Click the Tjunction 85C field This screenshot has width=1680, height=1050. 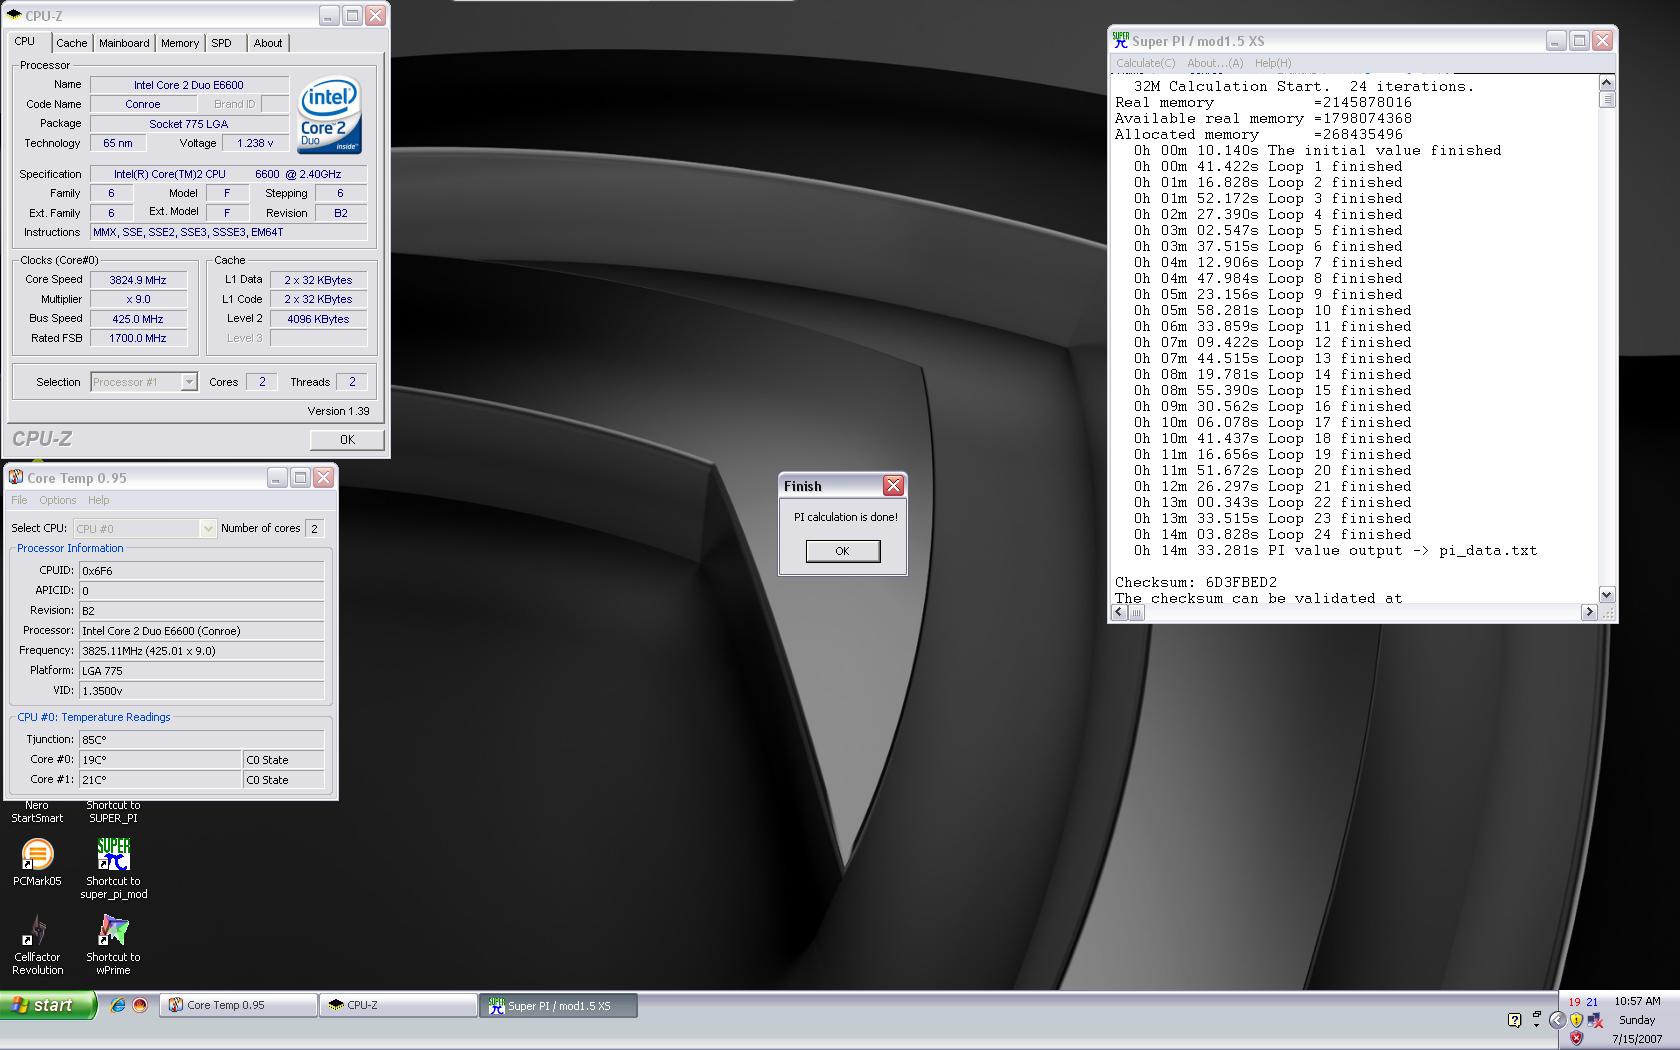click(x=201, y=740)
